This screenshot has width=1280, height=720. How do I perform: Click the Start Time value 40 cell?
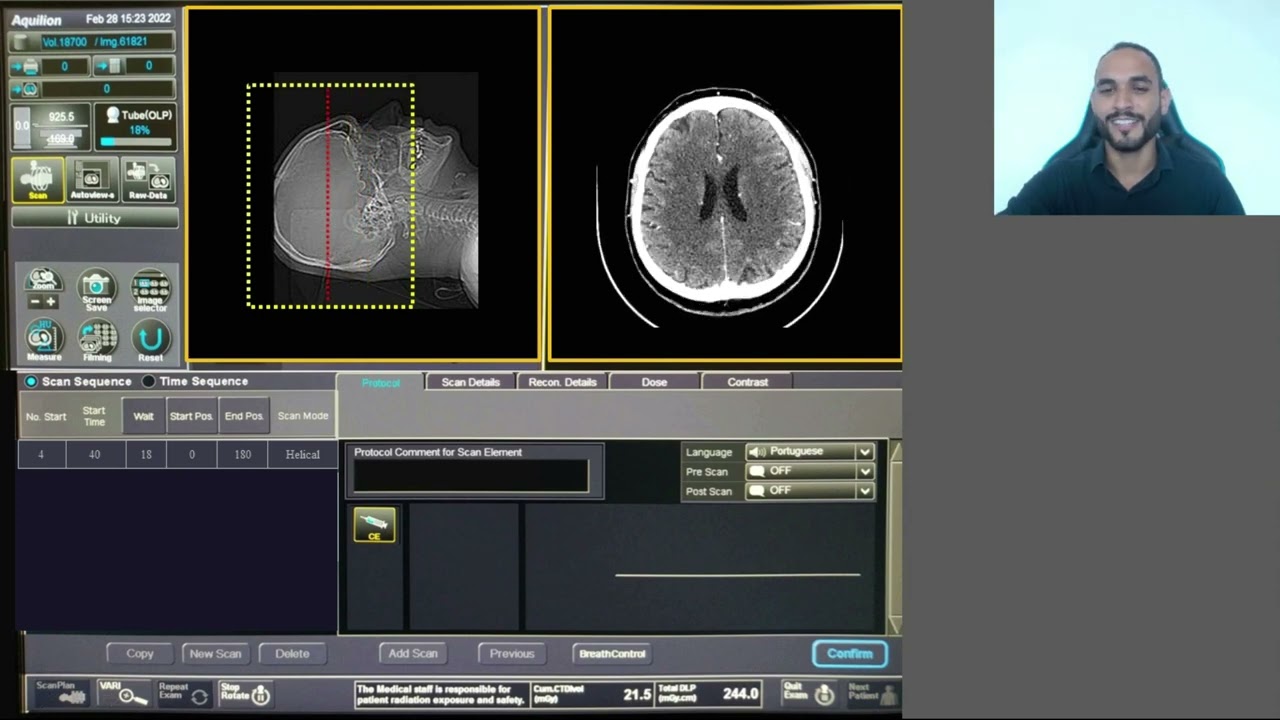coord(94,454)
